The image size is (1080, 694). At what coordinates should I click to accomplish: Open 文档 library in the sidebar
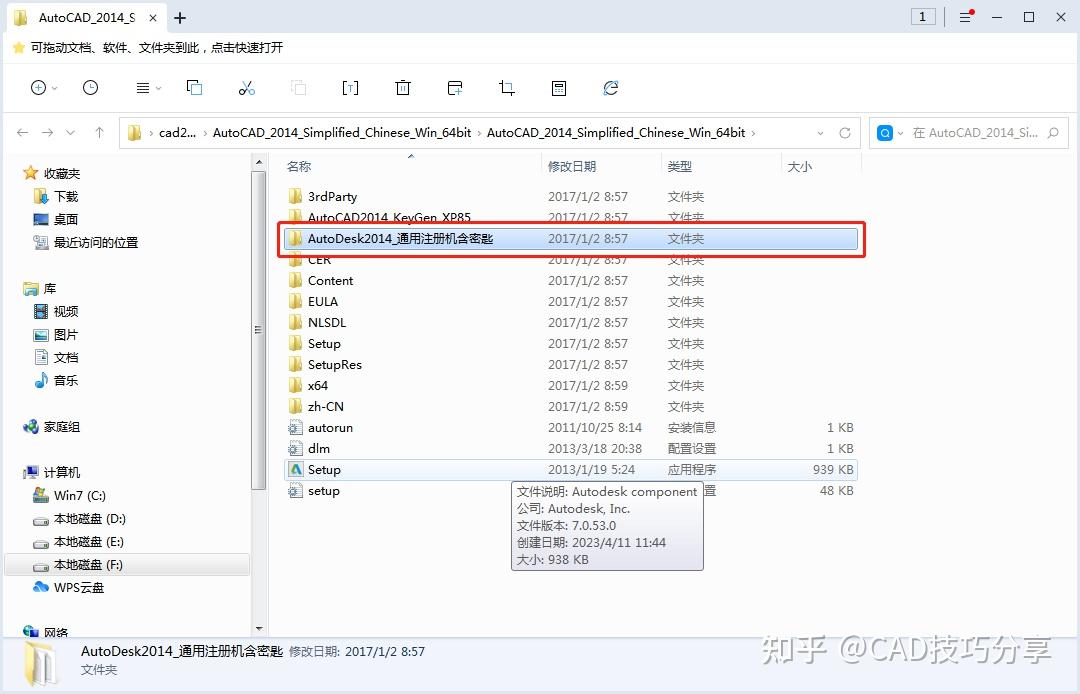tap(56, 357)
